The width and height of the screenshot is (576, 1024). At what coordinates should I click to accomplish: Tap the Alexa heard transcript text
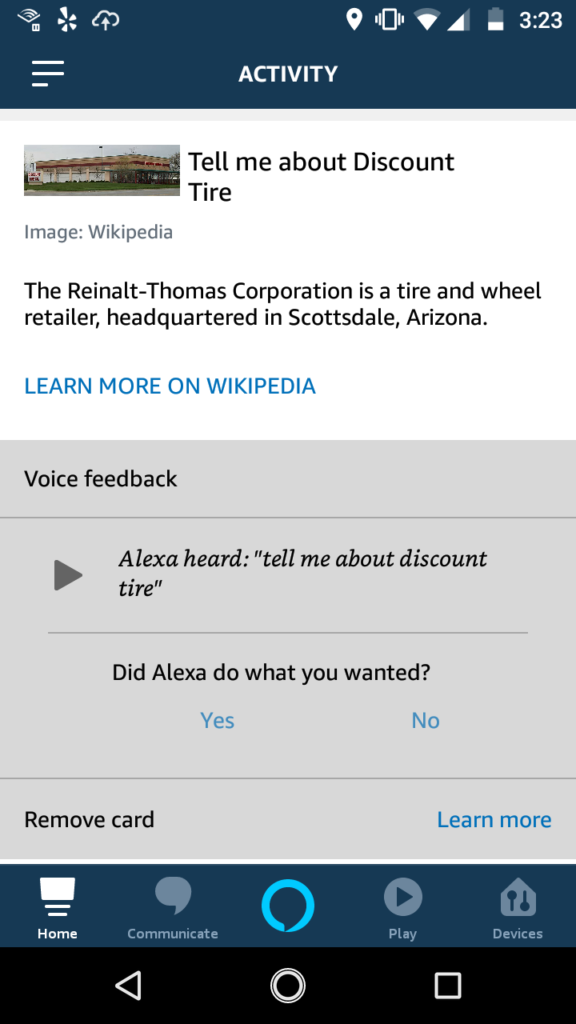click(x=303, y=573)
